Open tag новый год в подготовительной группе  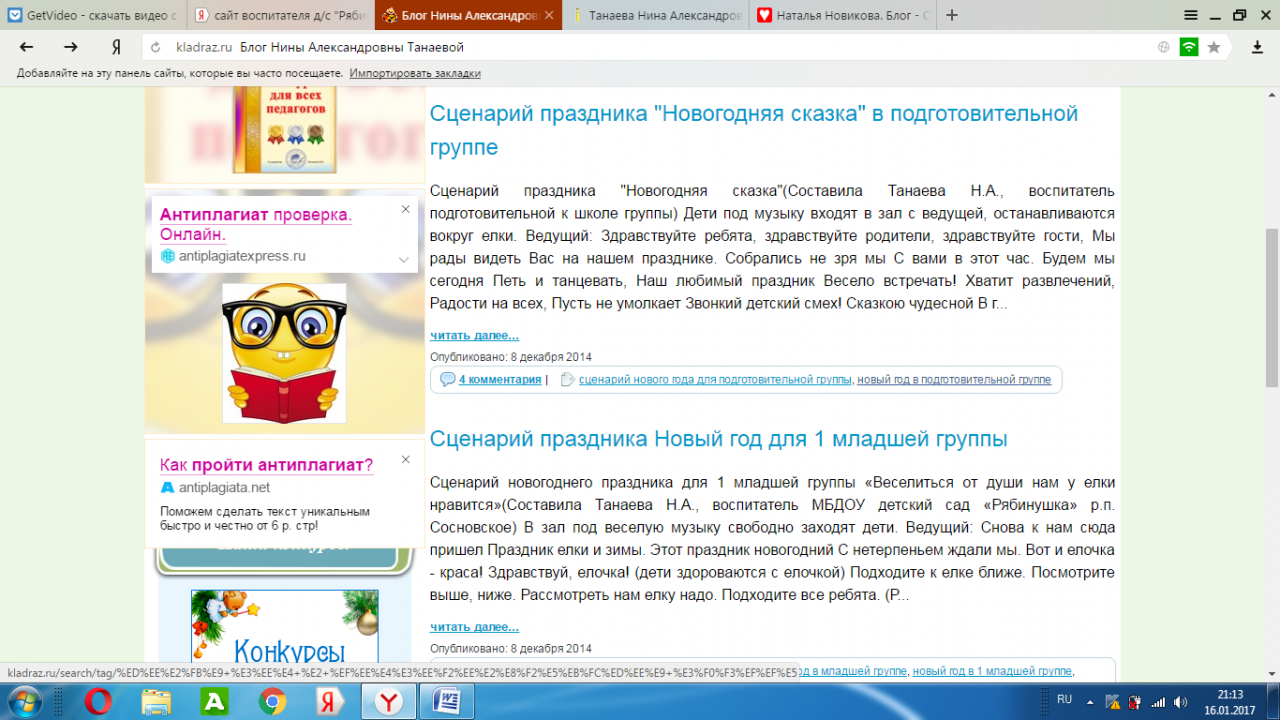coord(954,380)
